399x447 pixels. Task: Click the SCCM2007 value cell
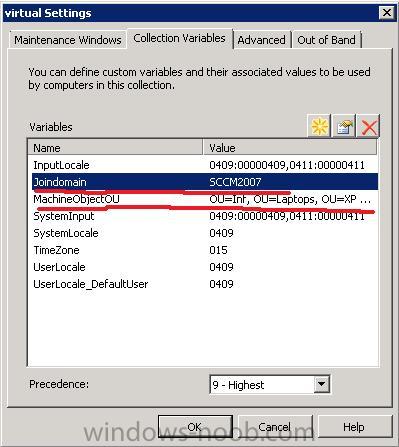235,182
